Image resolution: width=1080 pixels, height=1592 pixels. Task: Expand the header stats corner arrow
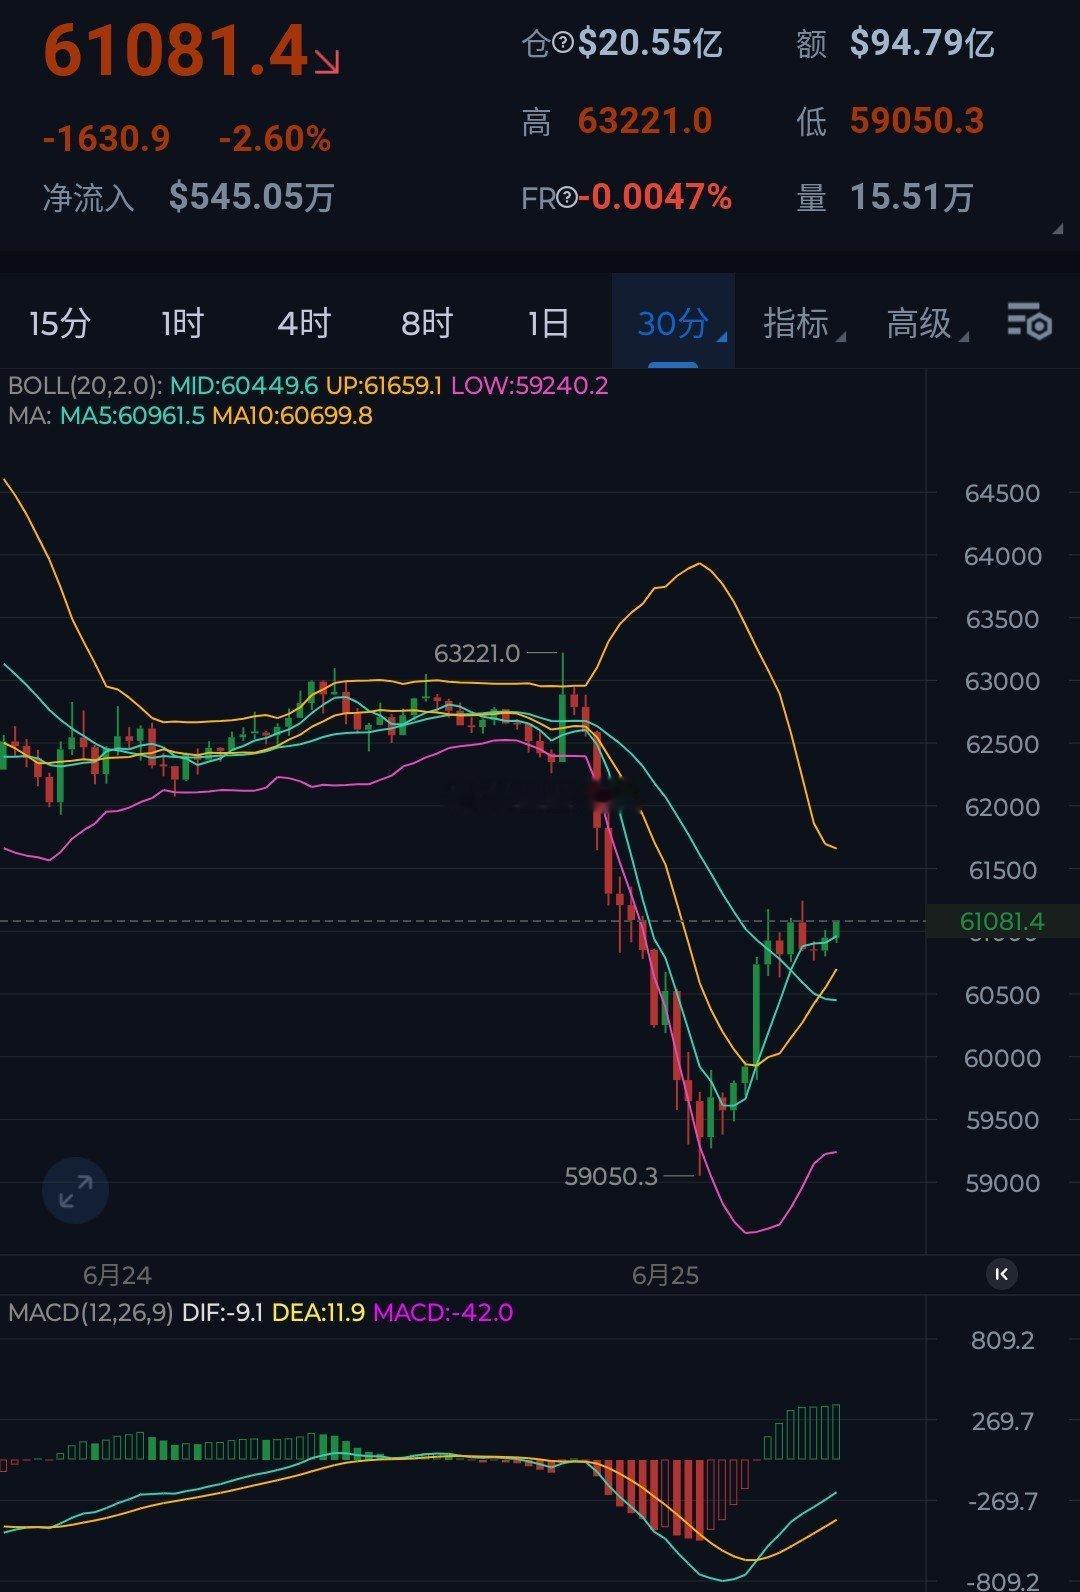[x=1057, y=229]
